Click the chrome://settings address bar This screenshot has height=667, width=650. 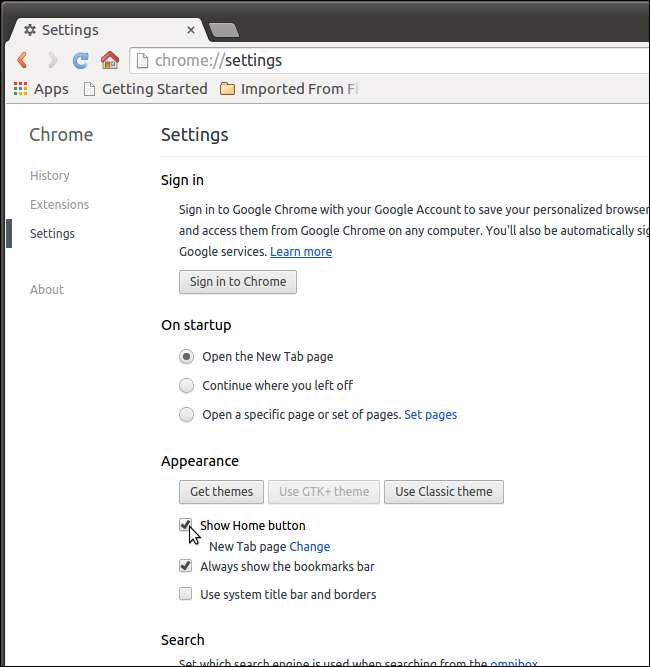click(390, 61)
